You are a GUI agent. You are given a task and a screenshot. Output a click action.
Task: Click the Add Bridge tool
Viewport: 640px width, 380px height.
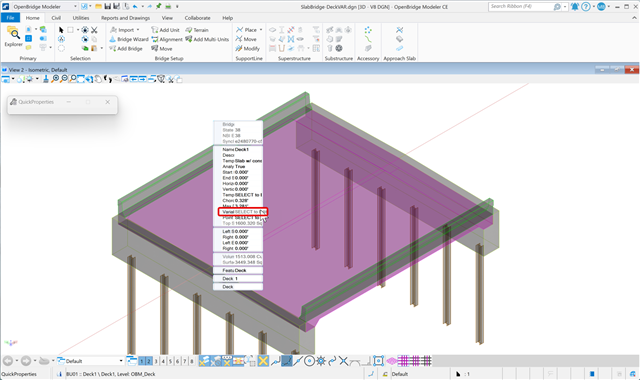point(126,49)
